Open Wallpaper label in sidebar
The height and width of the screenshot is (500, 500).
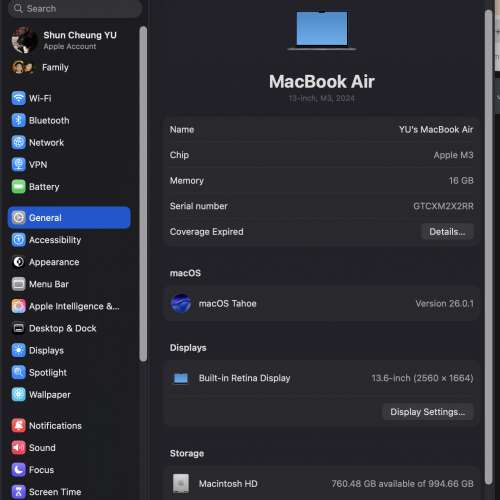[x=50, y=395]
